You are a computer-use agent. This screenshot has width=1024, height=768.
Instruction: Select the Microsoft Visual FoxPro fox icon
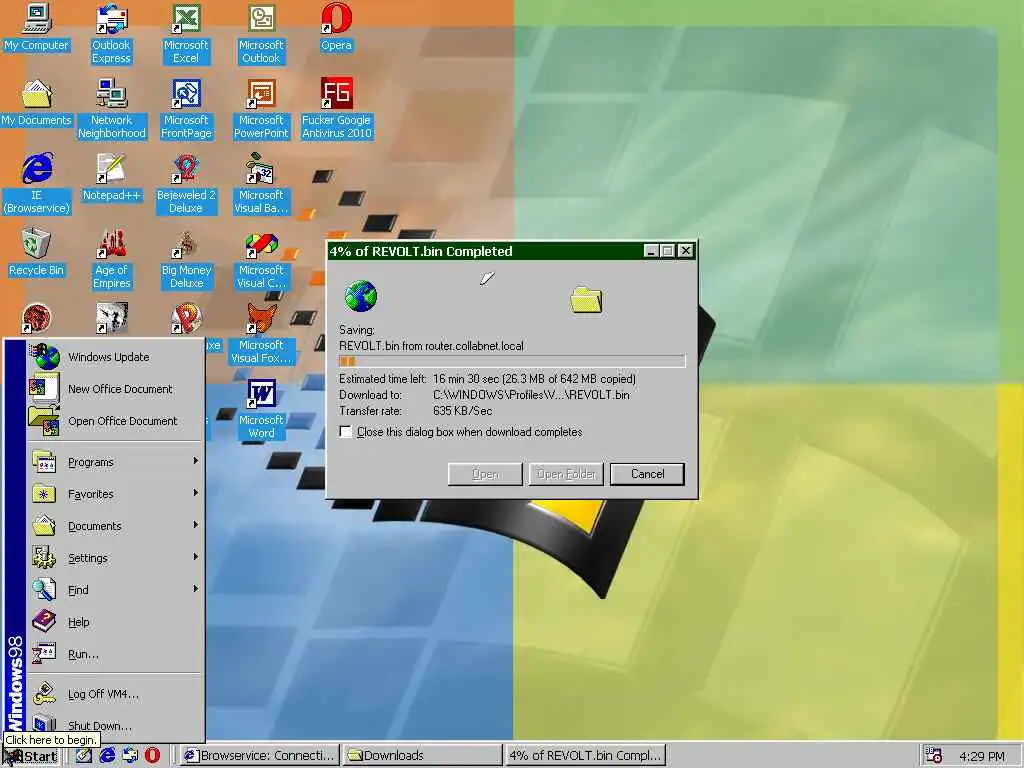[x=261, y=317]
